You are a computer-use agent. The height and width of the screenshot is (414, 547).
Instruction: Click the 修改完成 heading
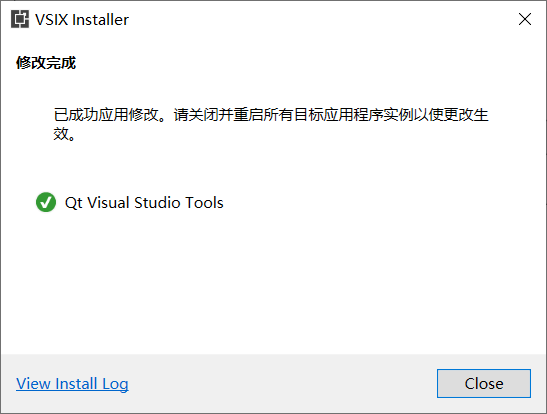46,63
